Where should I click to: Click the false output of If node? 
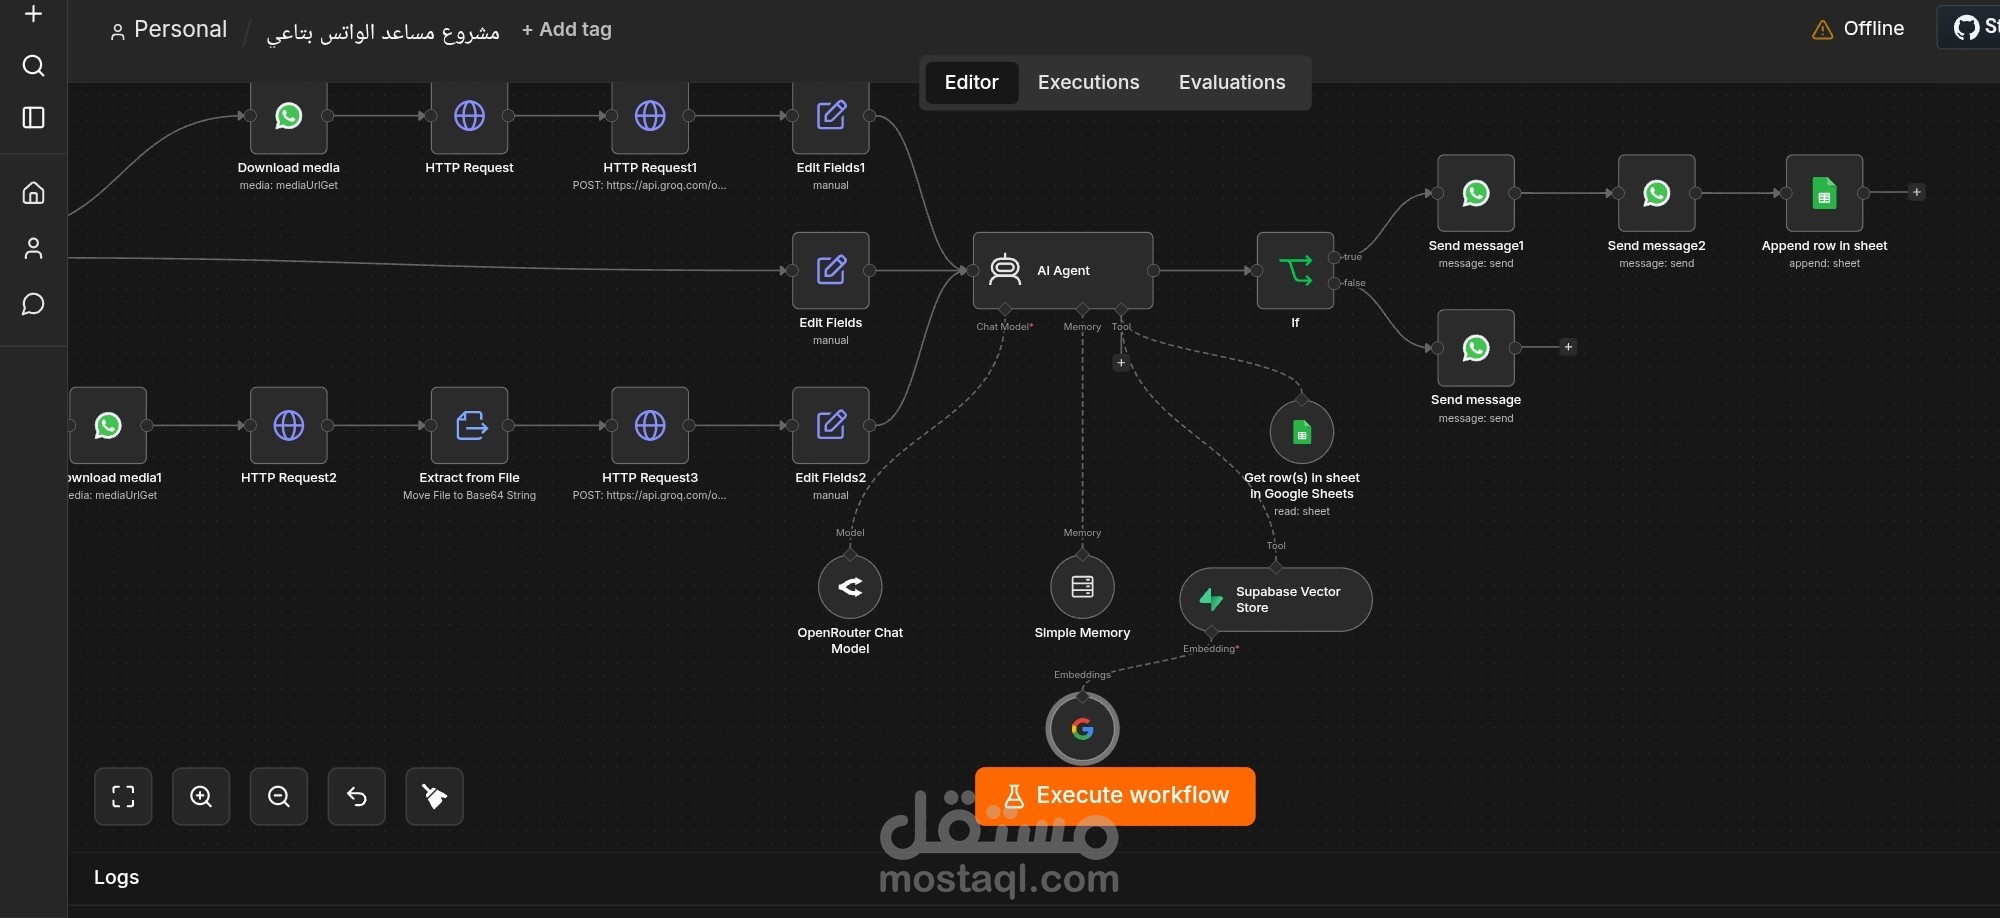point(1334,283)
